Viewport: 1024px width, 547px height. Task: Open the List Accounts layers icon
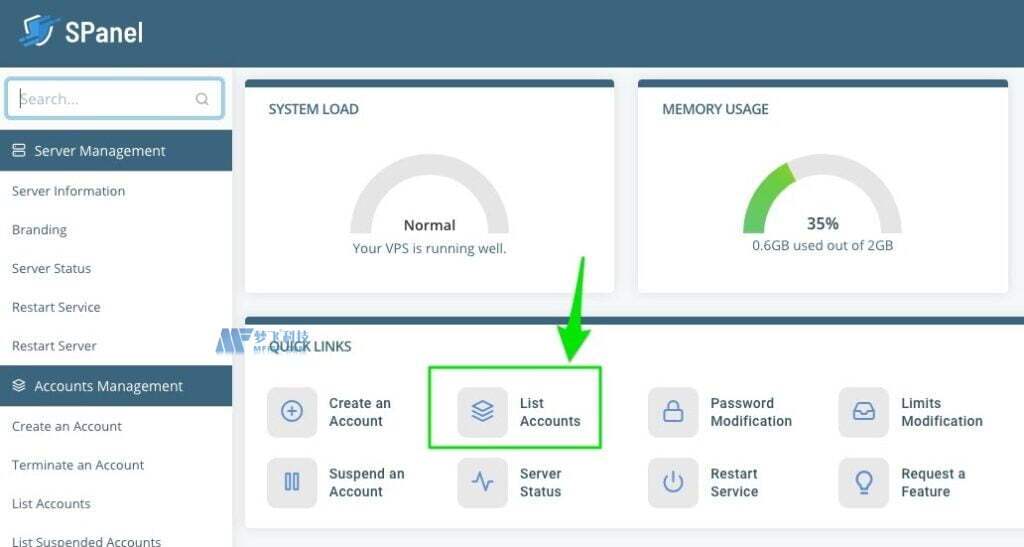tap(482, 412)
